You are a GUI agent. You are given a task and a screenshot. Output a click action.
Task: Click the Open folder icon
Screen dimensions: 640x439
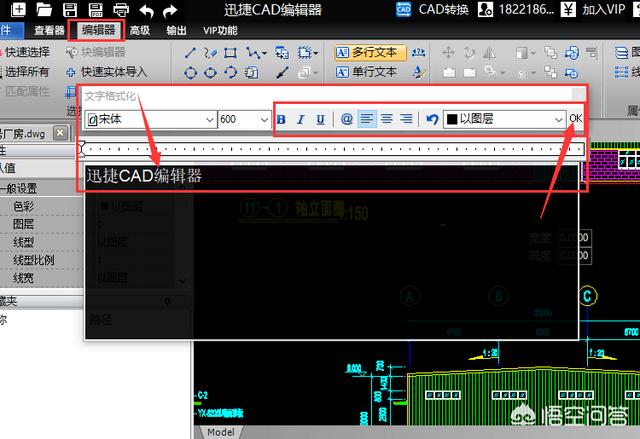(x=44, y=9)
